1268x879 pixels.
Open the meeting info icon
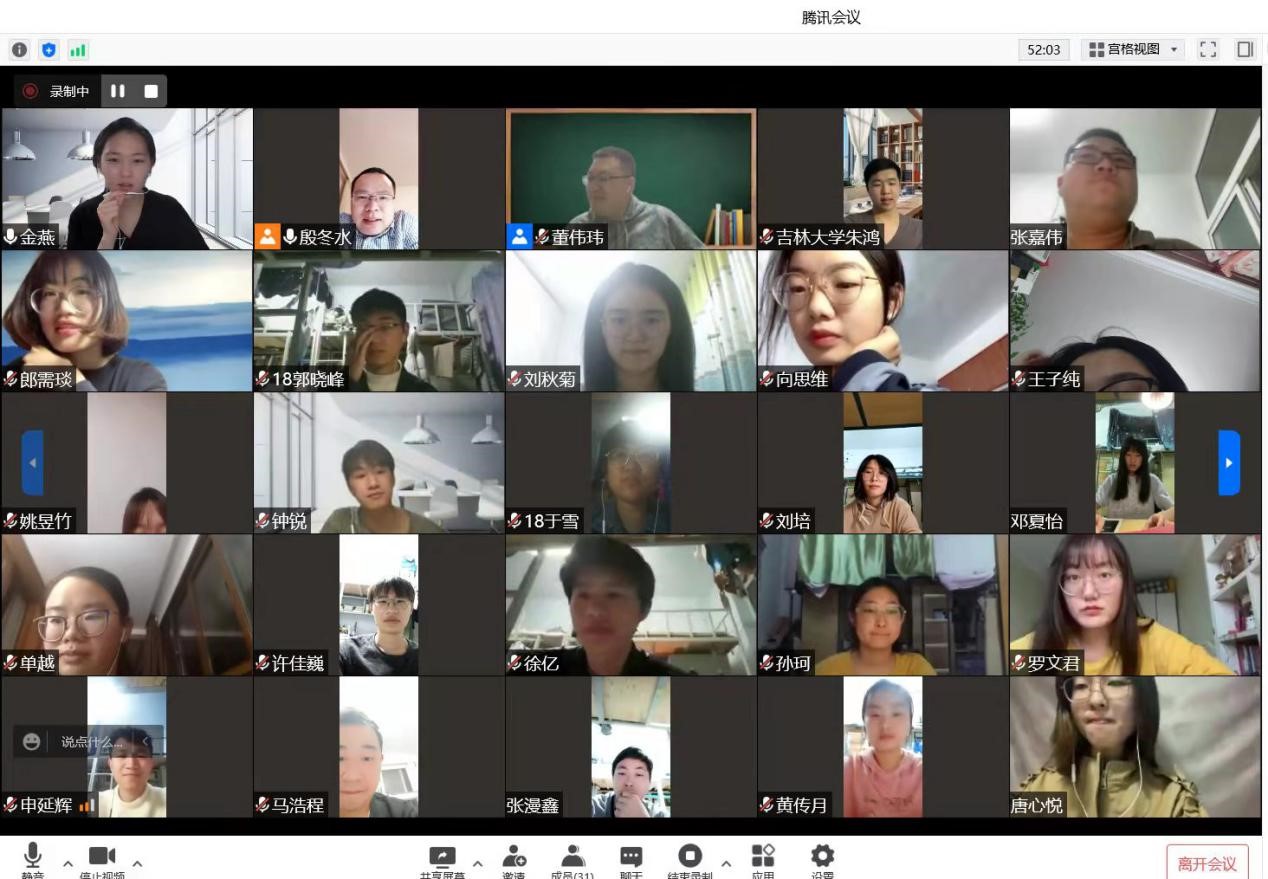coord(19,49)
